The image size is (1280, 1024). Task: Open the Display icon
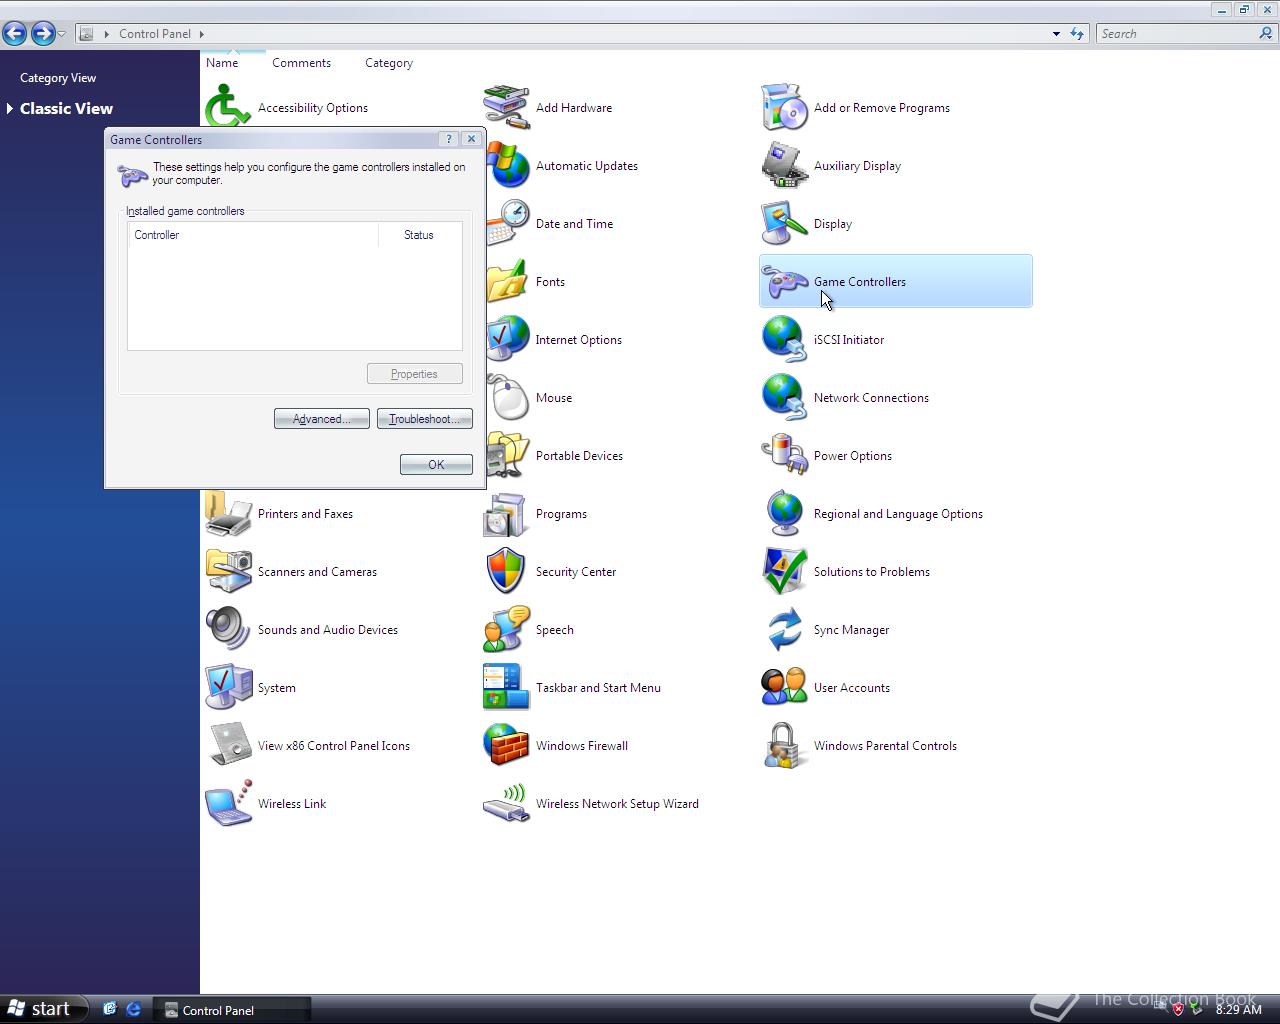point(784,224)
